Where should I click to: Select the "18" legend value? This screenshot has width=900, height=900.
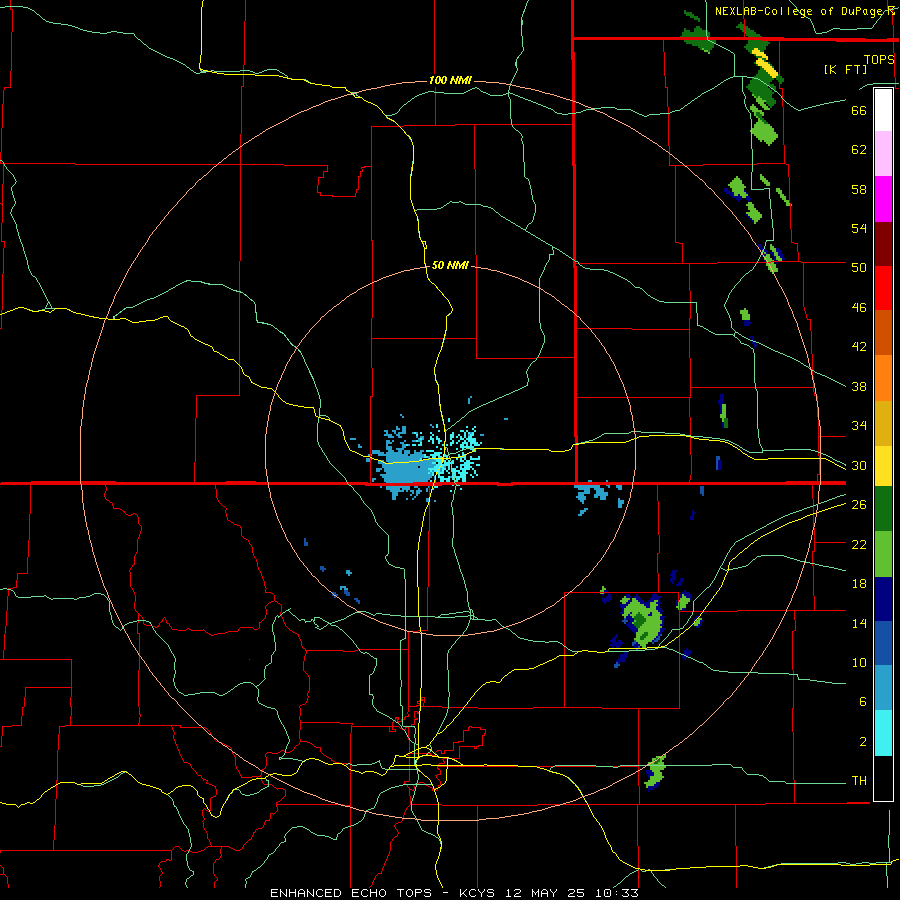[x=859, y=584]
